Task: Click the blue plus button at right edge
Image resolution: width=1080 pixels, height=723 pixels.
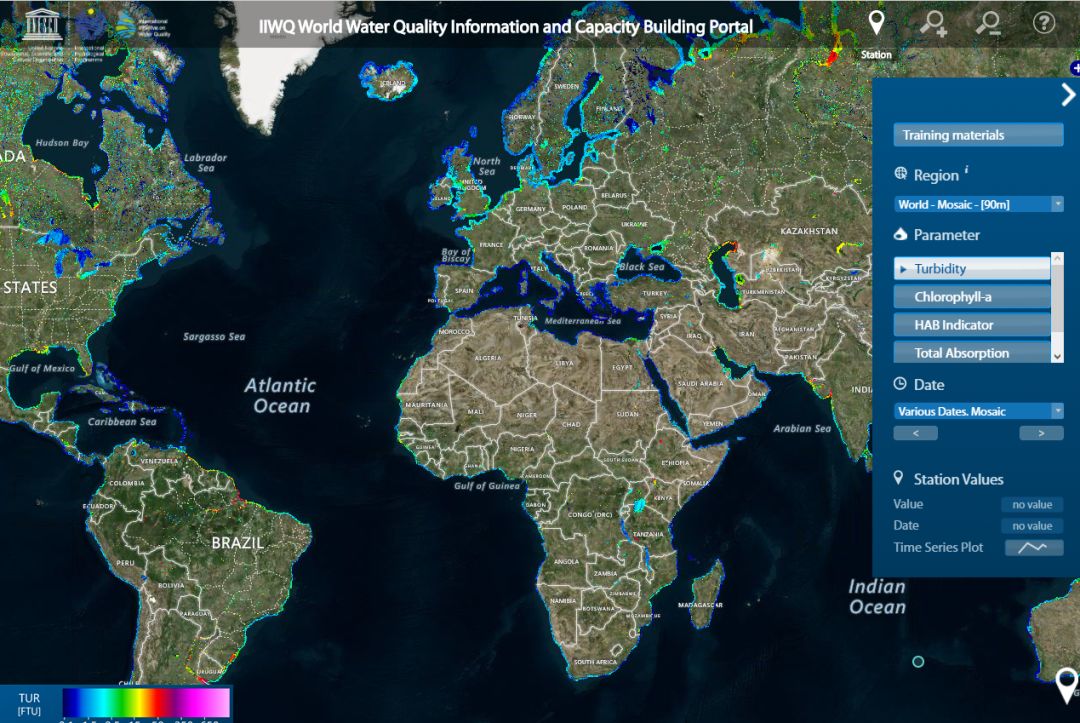Action: tap(1075, 68)
